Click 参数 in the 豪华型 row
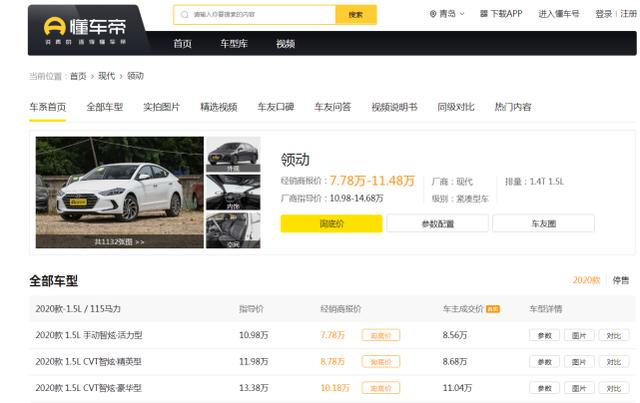The image size is (640, 403). (x=544, y=388)
